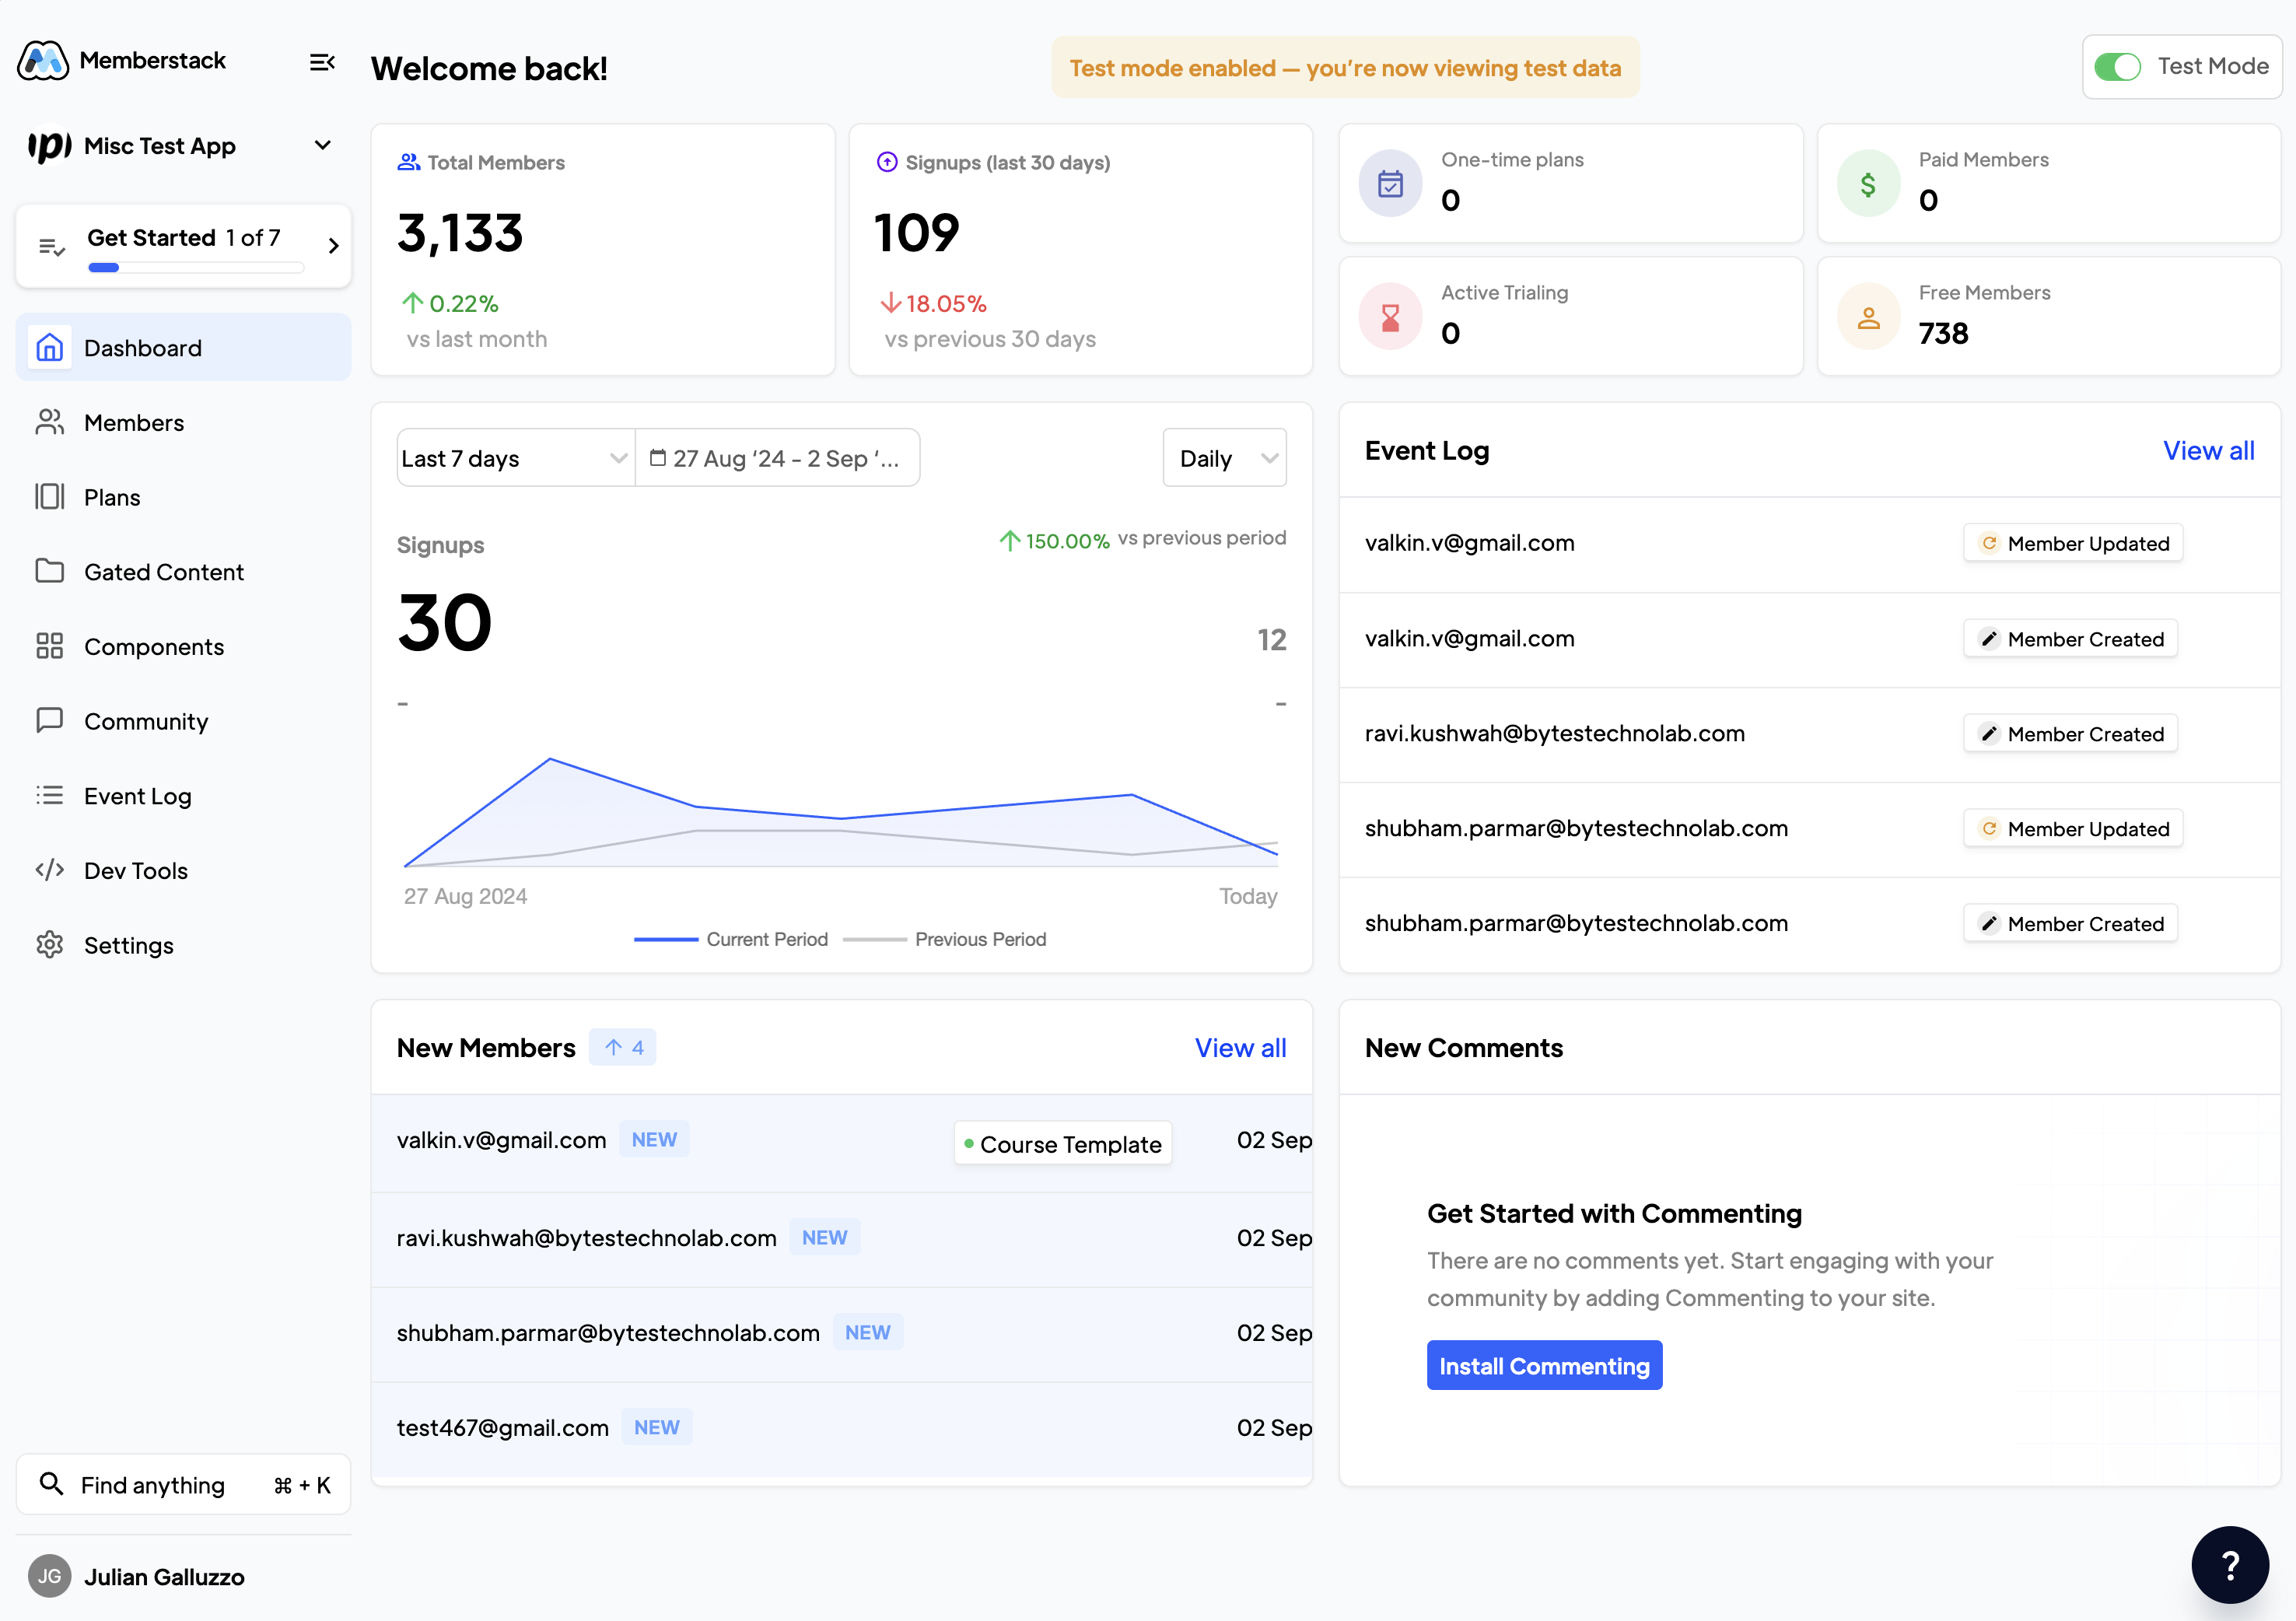Click the Install Commenting button
This screenshot has height=1621, width=2296.
(1543, 1365)
